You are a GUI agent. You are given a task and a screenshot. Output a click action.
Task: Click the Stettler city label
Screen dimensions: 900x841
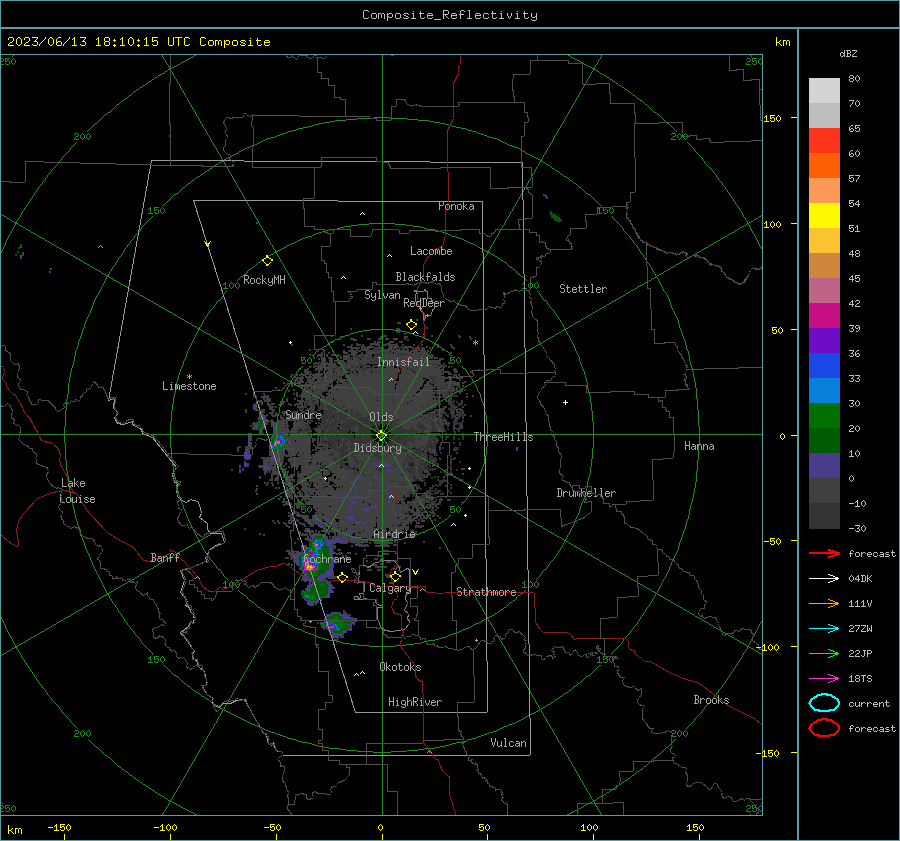(583, 289)
